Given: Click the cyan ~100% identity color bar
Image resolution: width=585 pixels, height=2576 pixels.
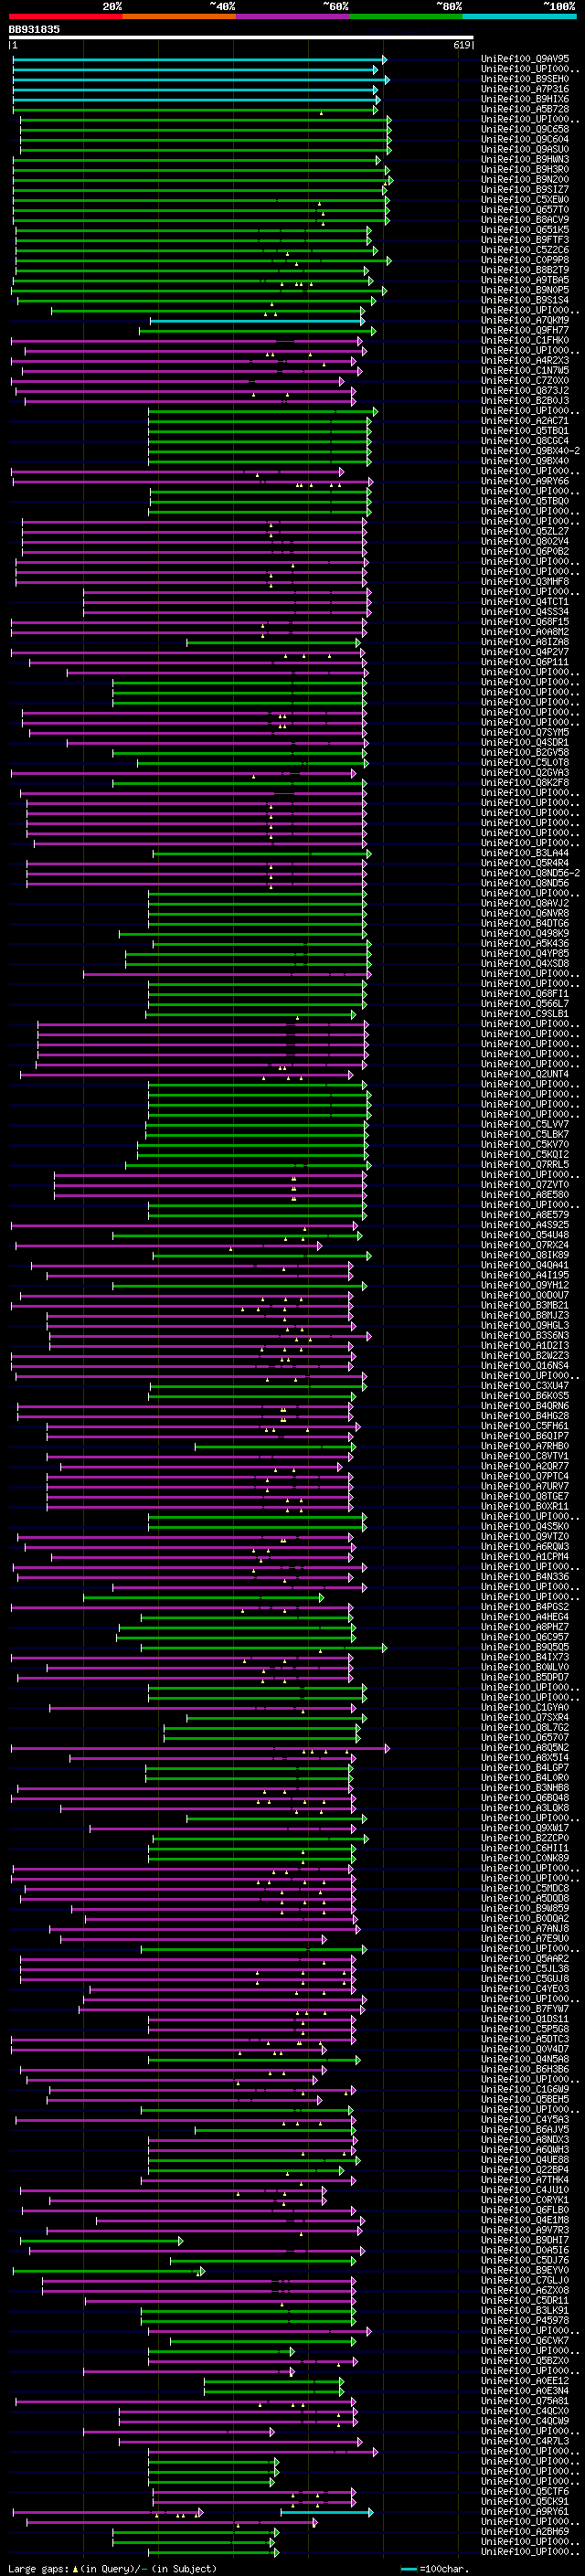Looking at the screenshot, I should [x=519, y=16].
